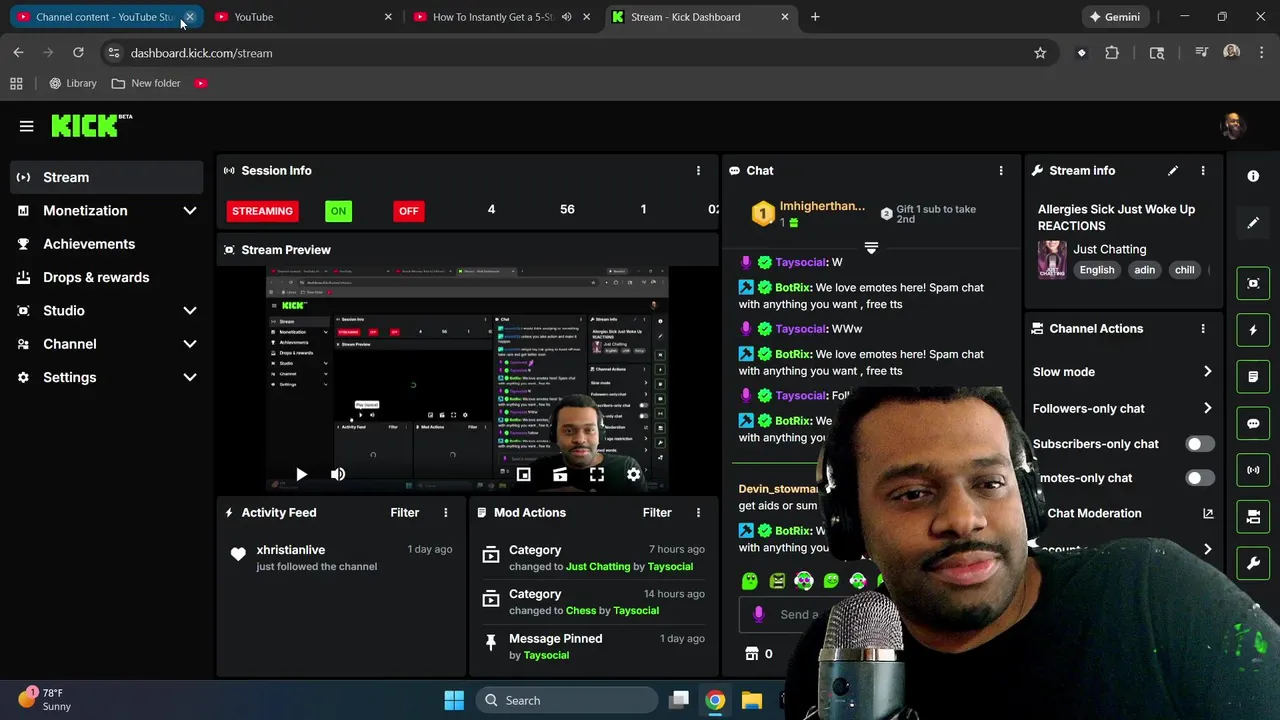This screenshot has height=720, width=1280.
Task: Mute the stream preview volume
Action: 338,475
